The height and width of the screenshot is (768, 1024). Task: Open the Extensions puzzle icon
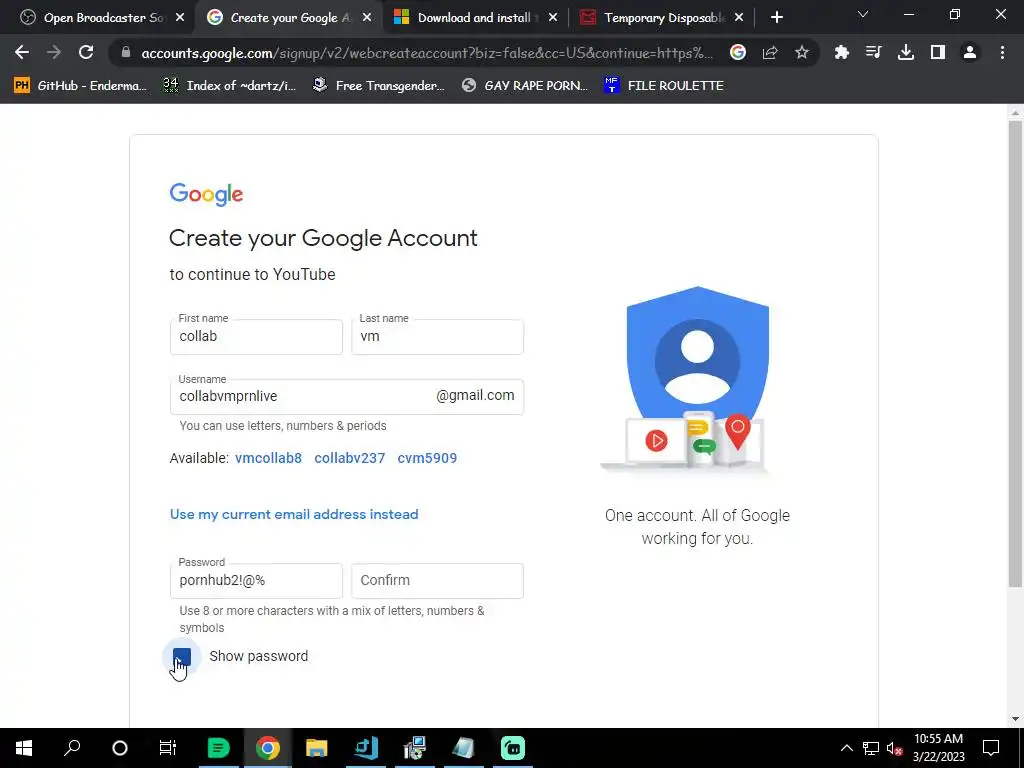[842, 52]
